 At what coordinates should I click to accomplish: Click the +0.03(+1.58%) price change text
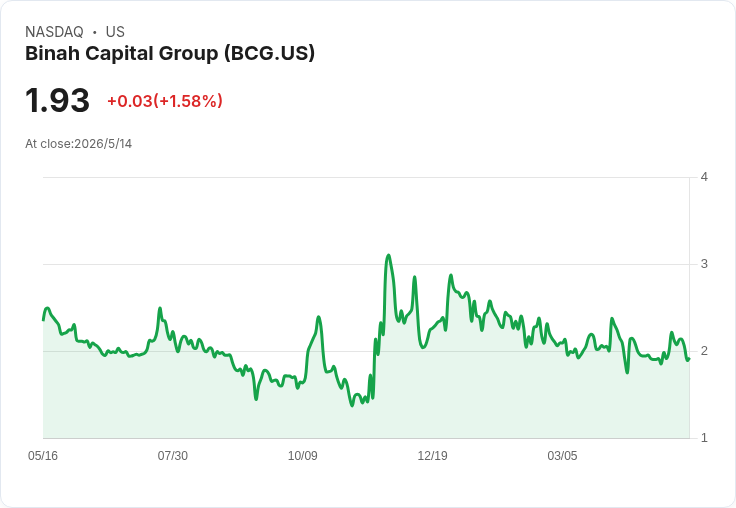tap(165, 101)
